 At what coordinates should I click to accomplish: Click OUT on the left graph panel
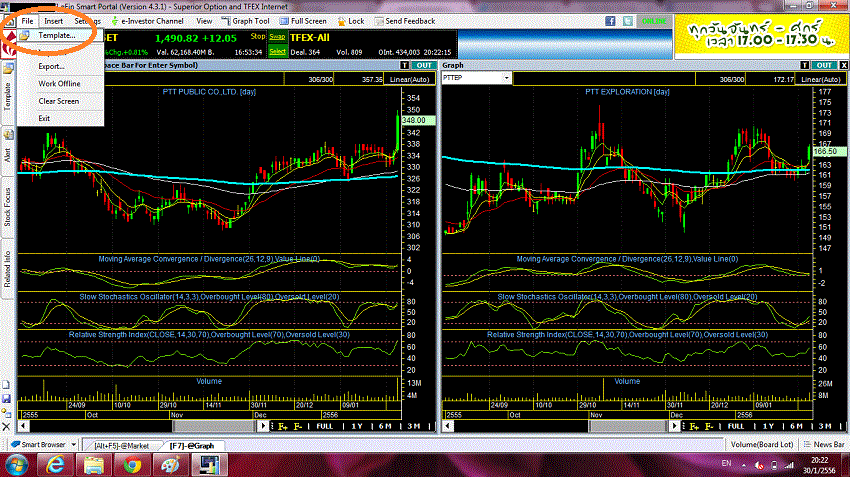coord(424,65)
